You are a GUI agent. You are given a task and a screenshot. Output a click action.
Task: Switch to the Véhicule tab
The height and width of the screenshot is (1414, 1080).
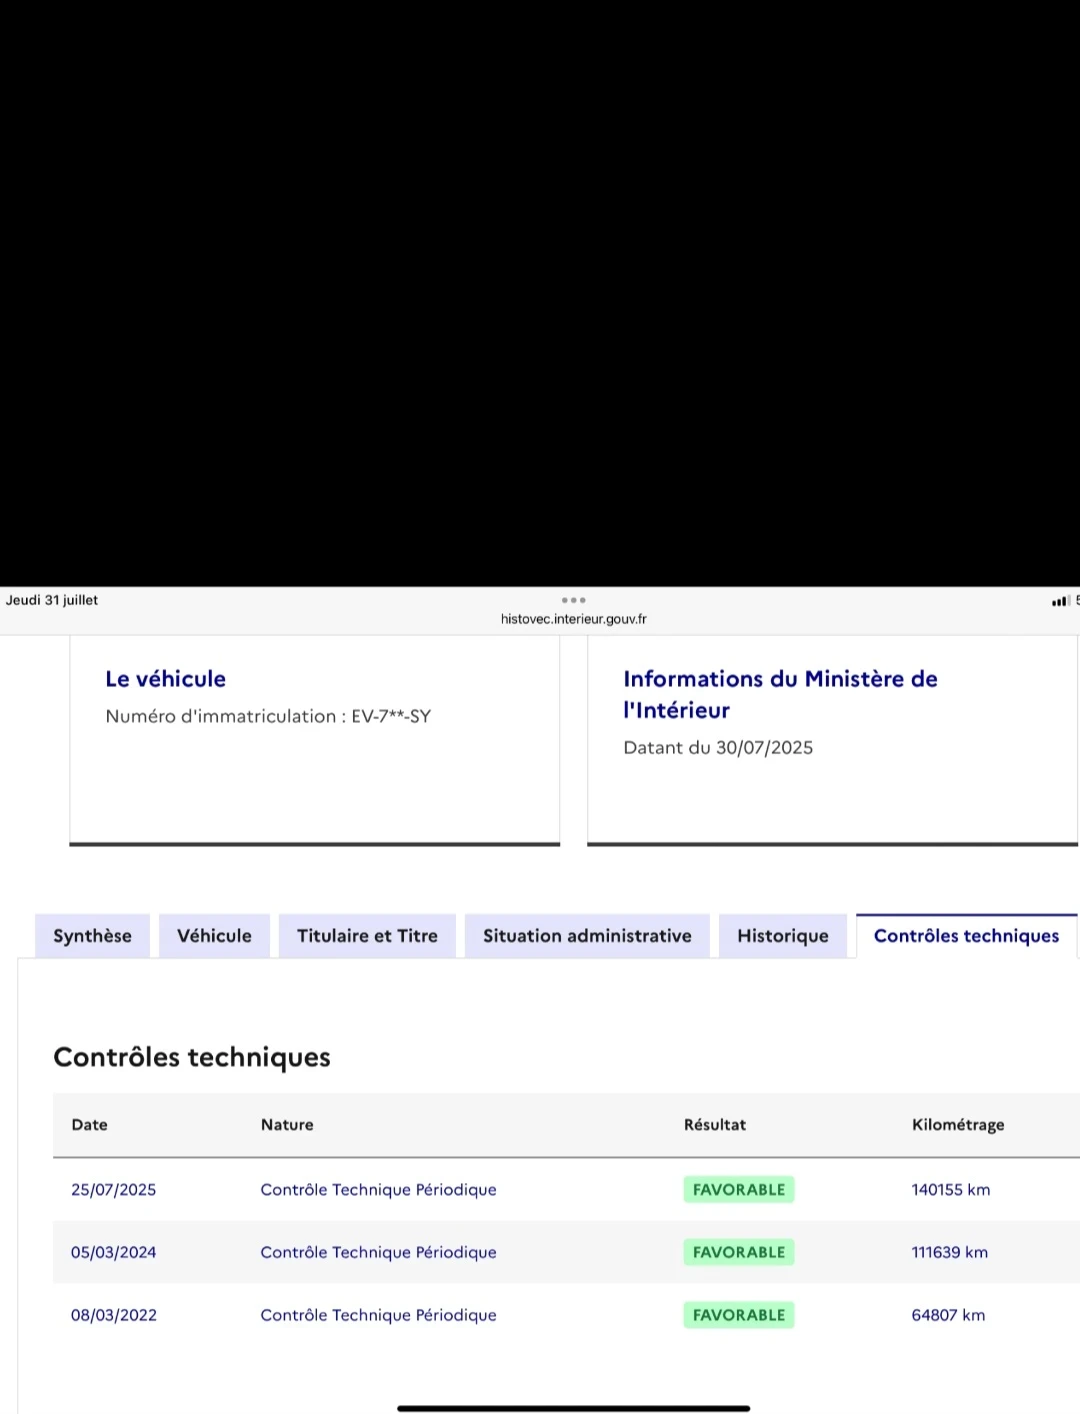(x=214, y=936)
